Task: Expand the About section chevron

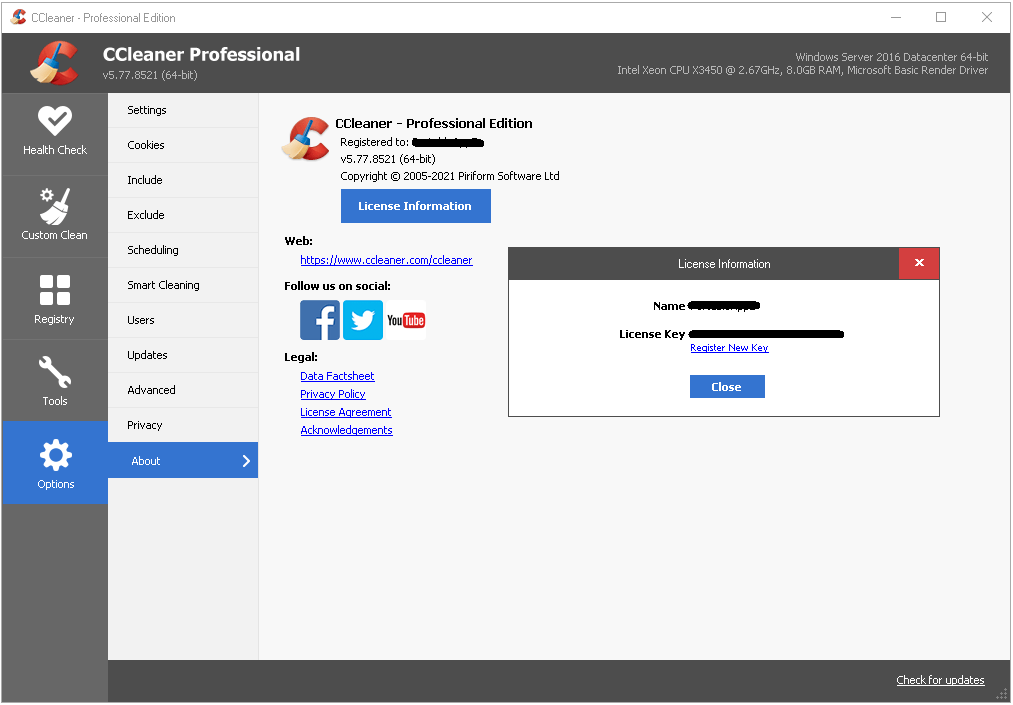Action: pos(245,460)
